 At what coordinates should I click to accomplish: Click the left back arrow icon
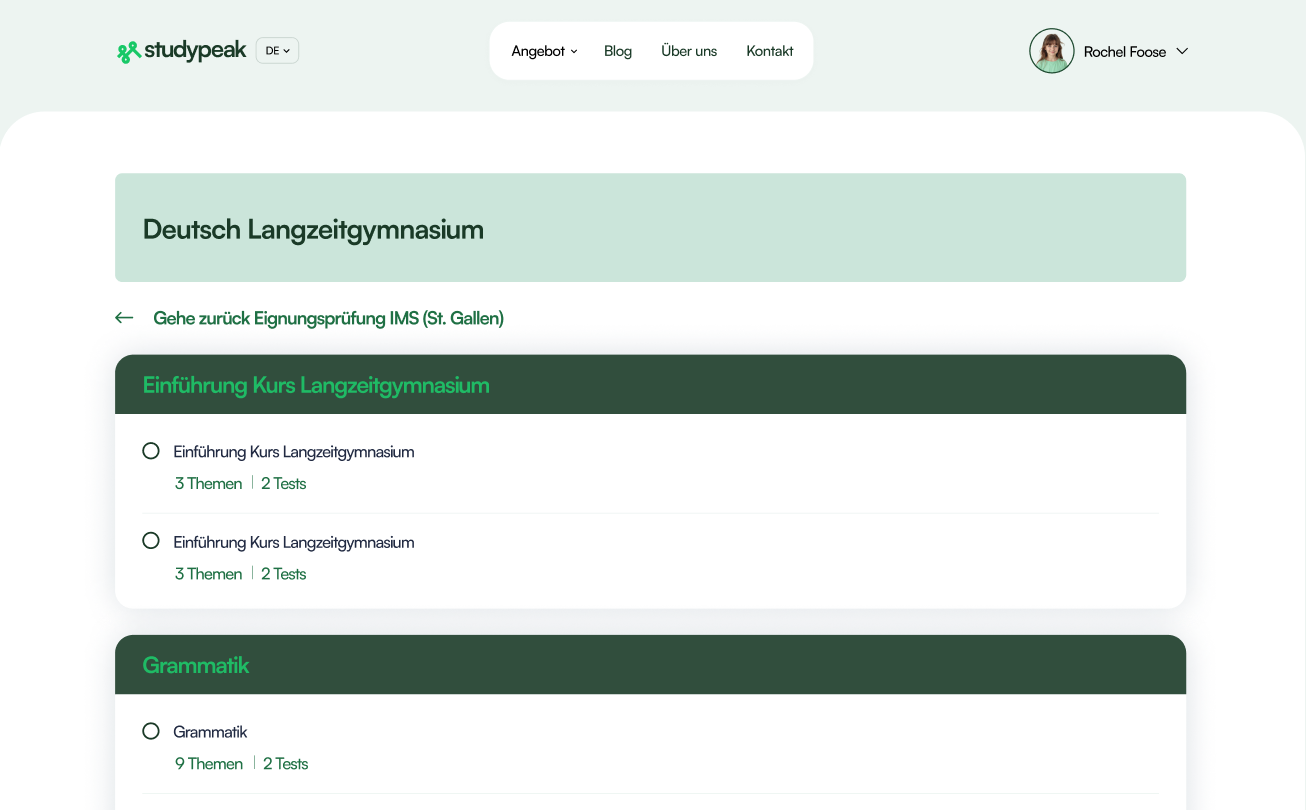point(124,318)
